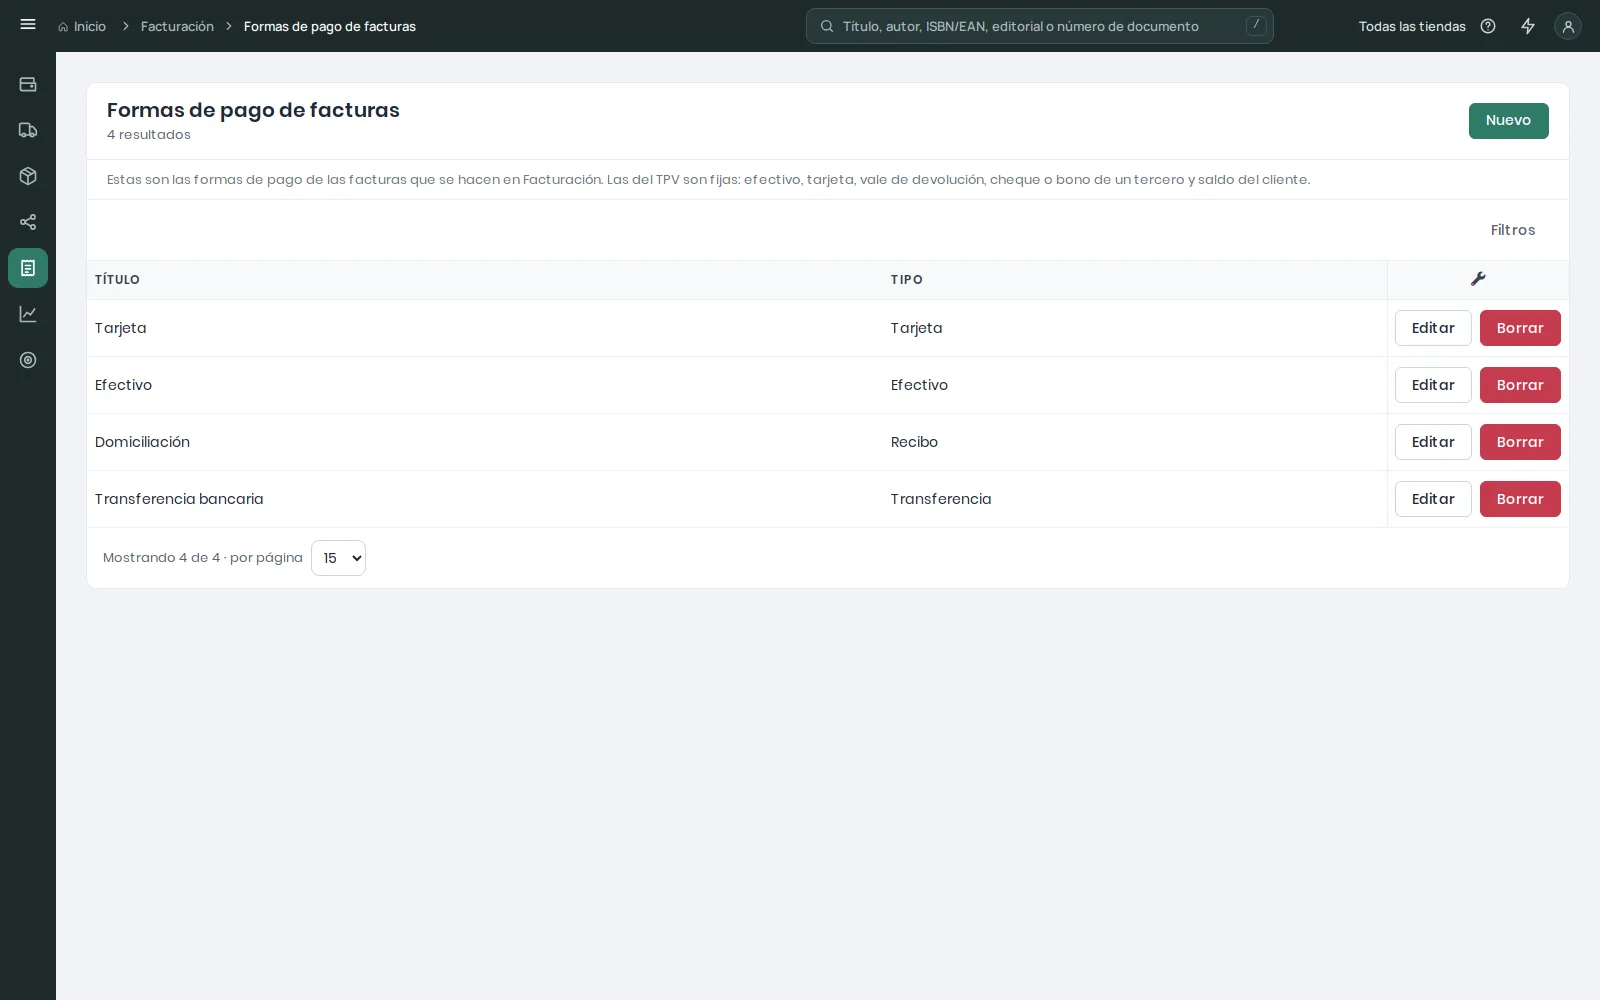
Task: Open Filtros
Action: tap(1512, 230)
